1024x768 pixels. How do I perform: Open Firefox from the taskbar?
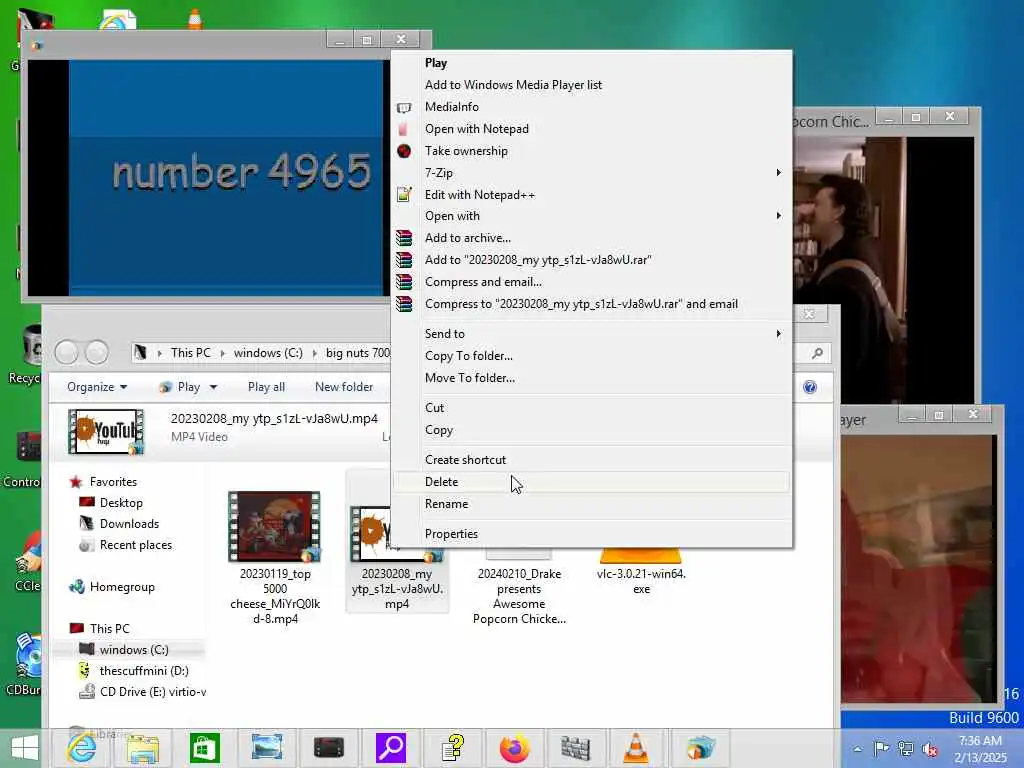pos(515,748)
